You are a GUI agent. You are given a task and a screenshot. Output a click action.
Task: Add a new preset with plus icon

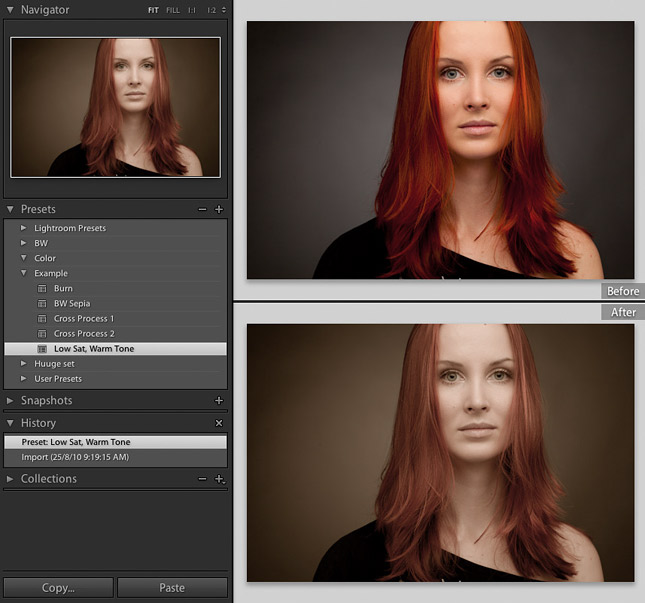pyautogui.click(x=219, y=209)
